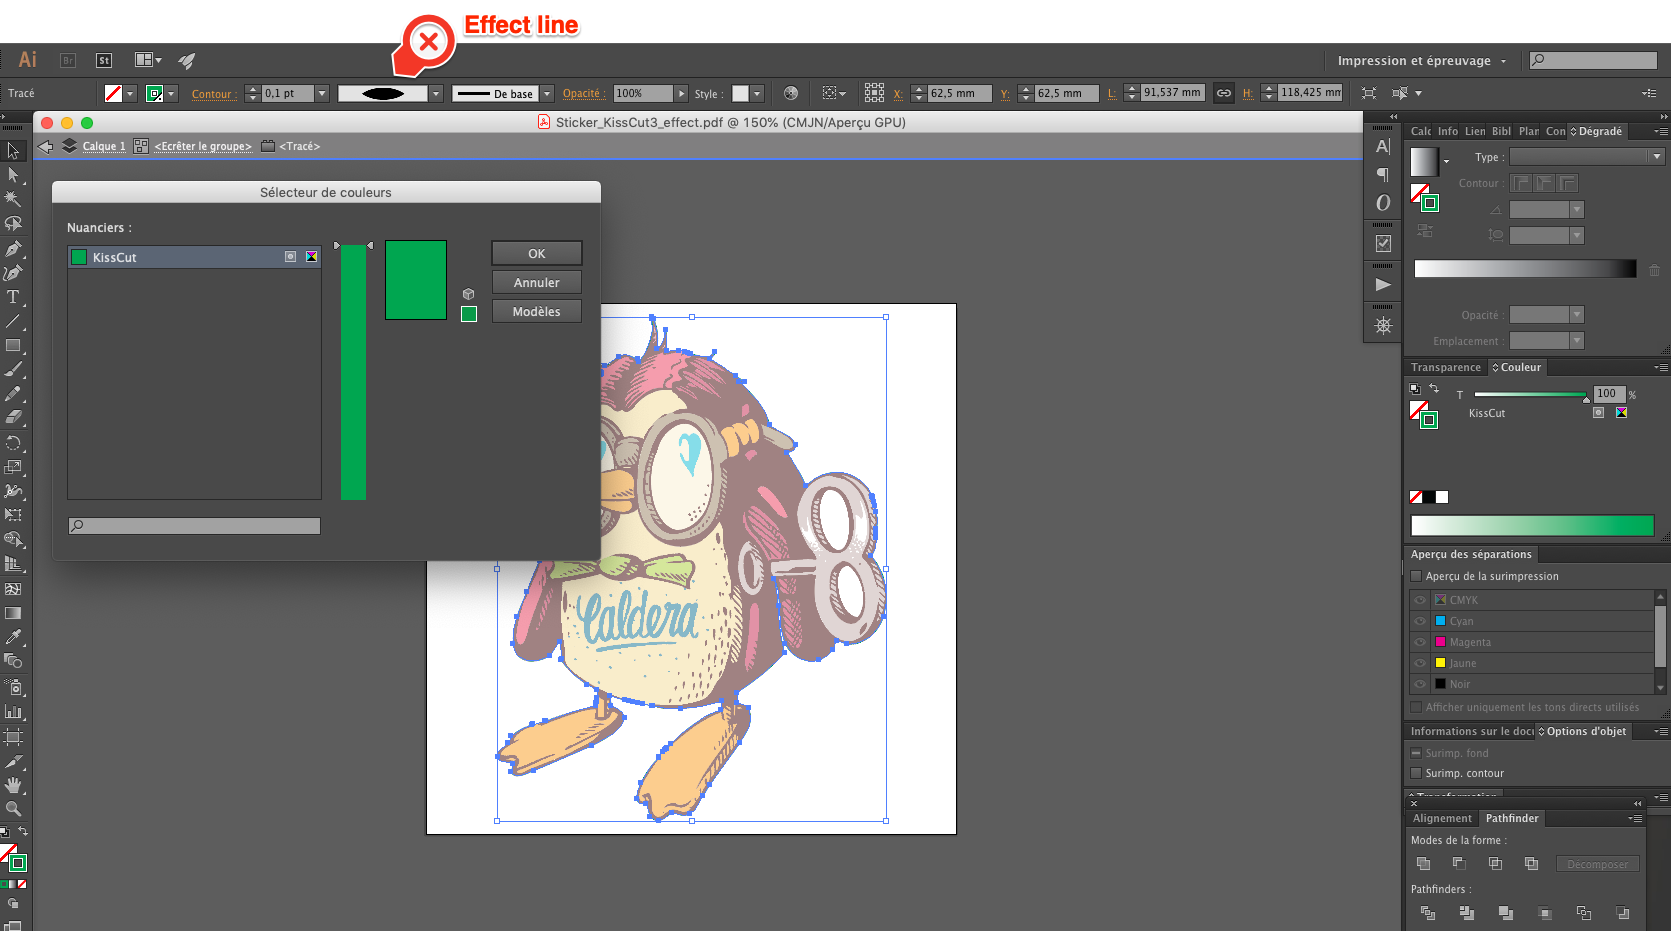Enable Aperçu de la surimpression checkbox

pyautogui.click(x=1416, y=576)
